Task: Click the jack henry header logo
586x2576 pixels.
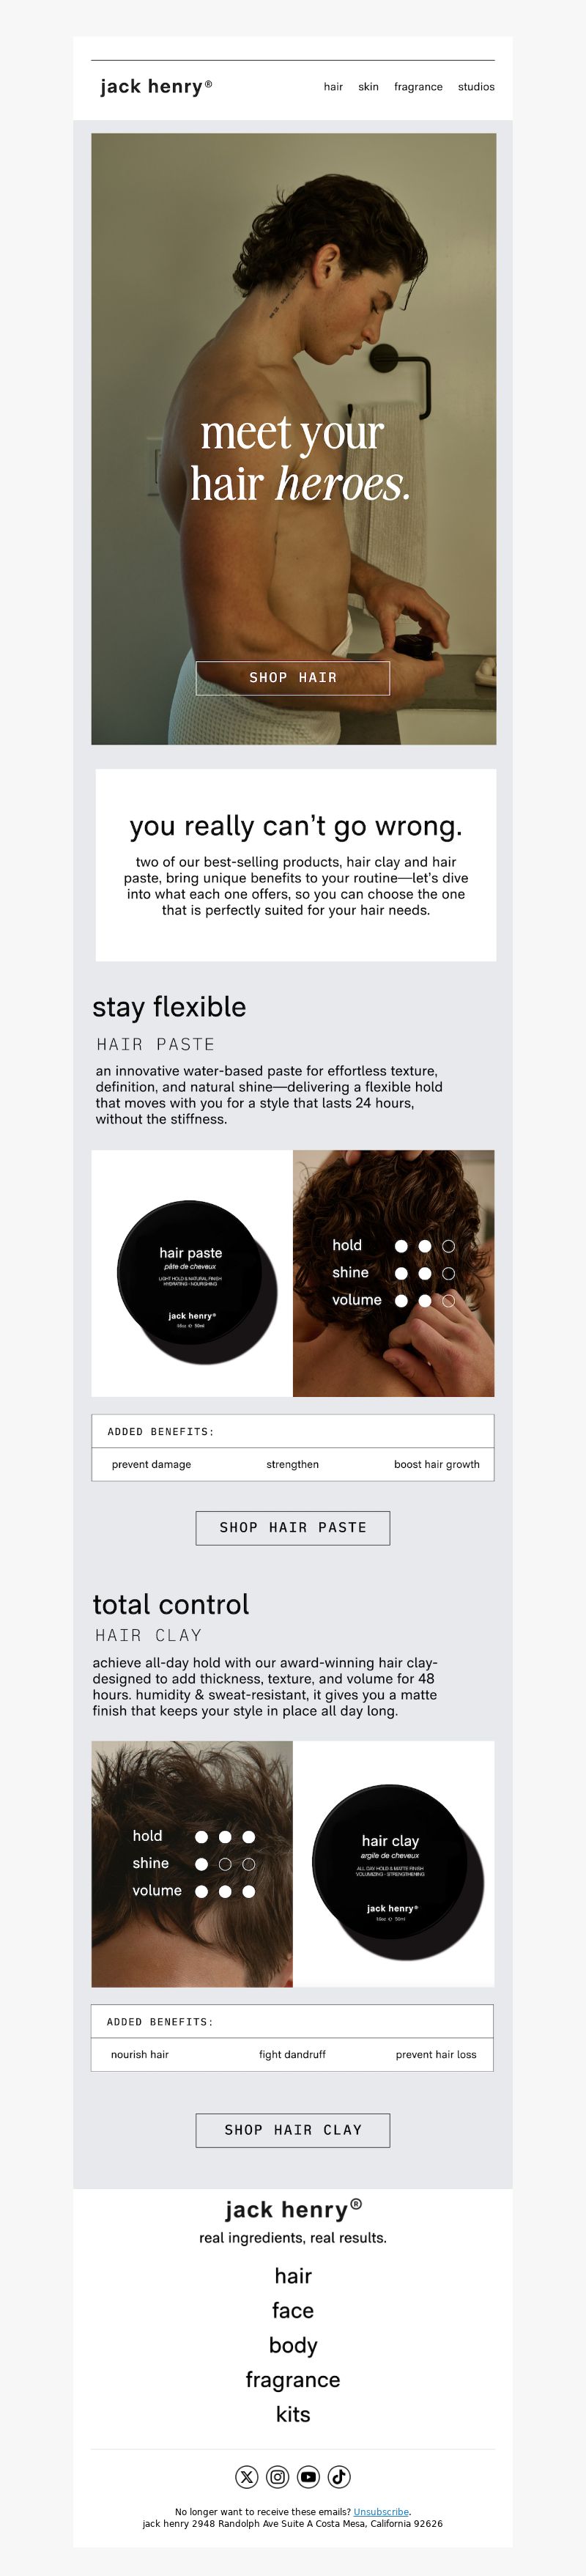Action: (x=156, y=87)
